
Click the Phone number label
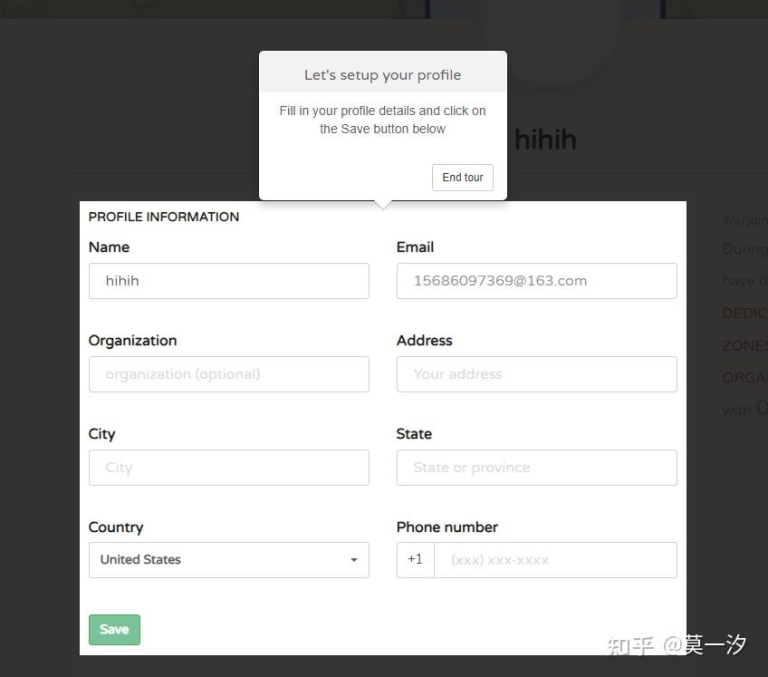coord(446,527)
